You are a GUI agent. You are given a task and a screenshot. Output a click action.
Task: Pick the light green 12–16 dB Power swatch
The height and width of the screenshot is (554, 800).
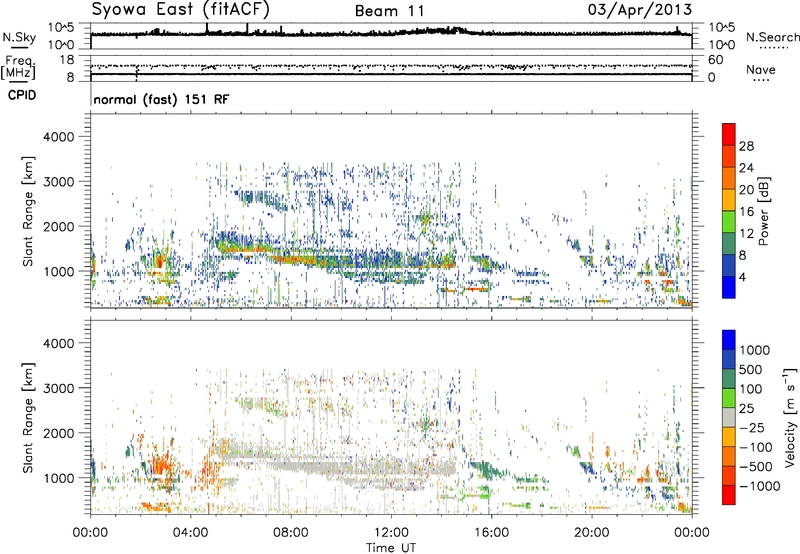[x=729, y=221]
